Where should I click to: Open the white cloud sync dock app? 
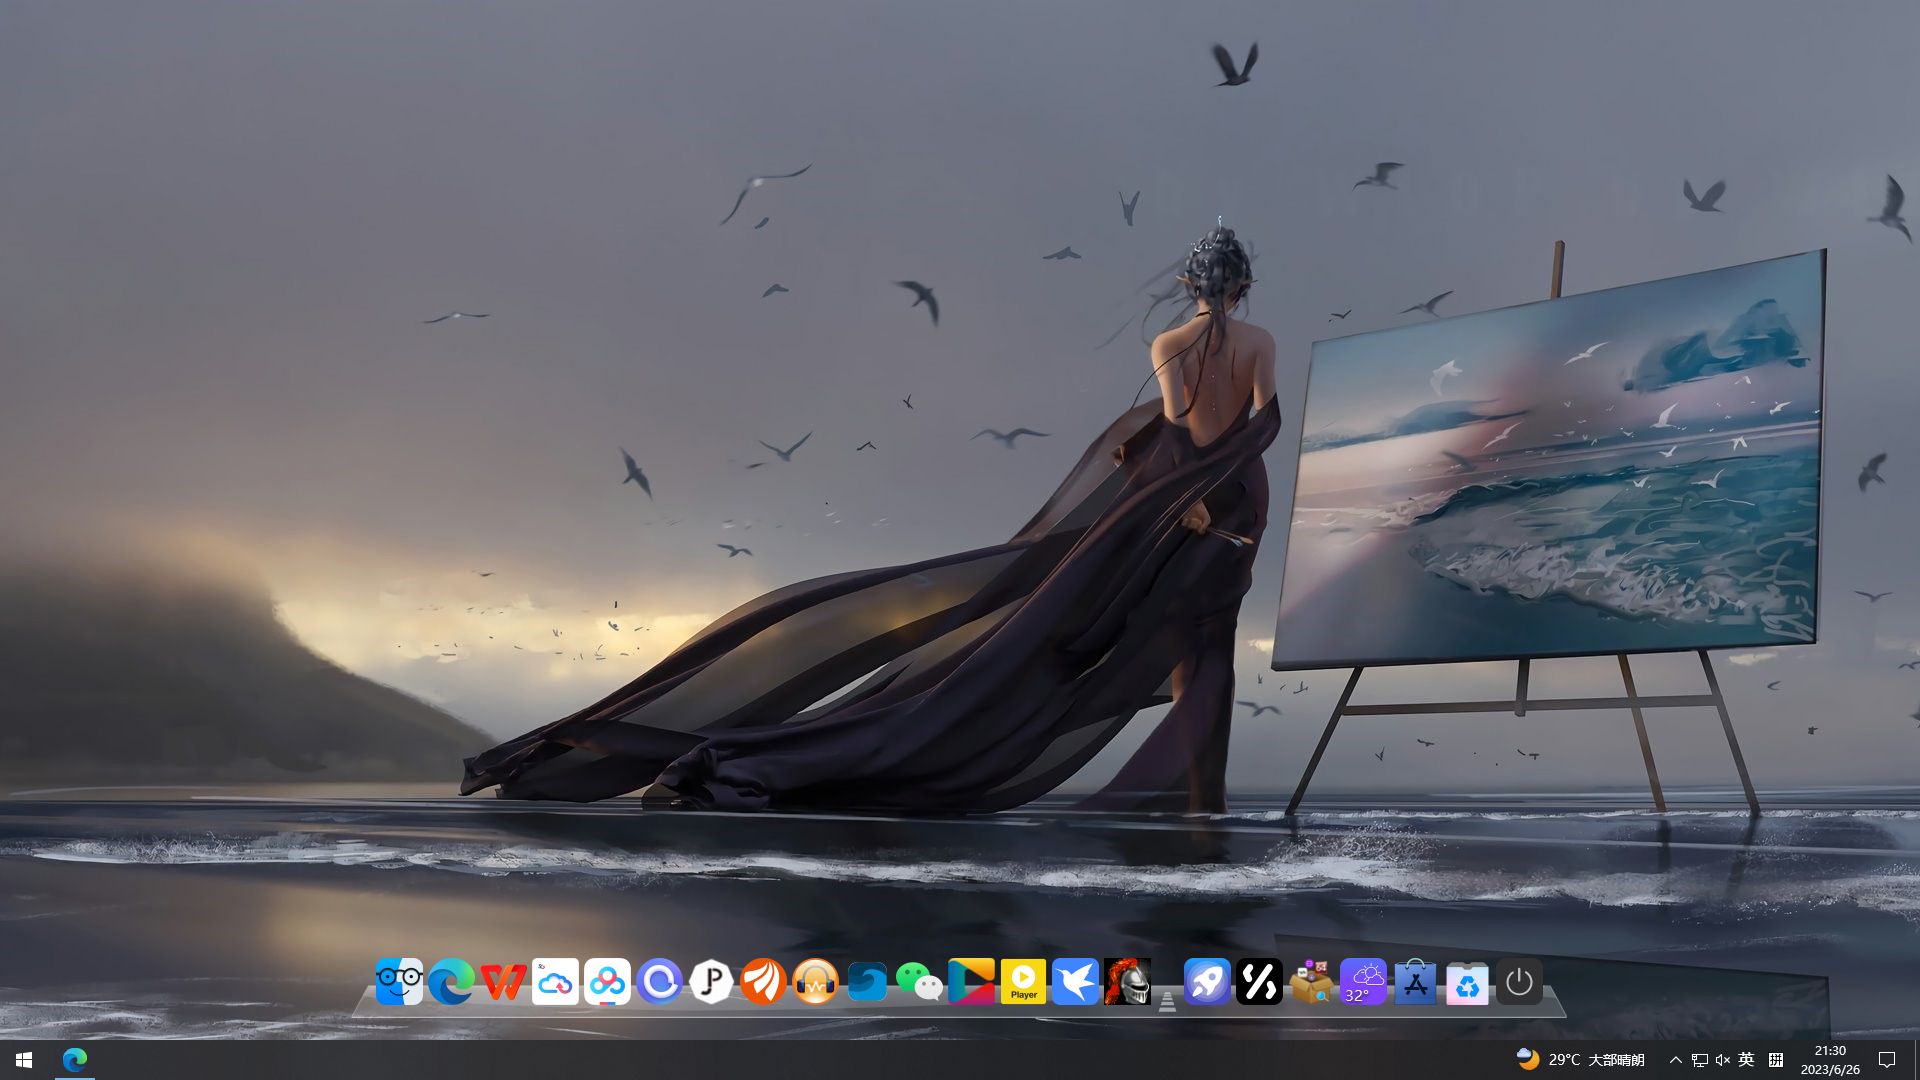pos(555,982)
